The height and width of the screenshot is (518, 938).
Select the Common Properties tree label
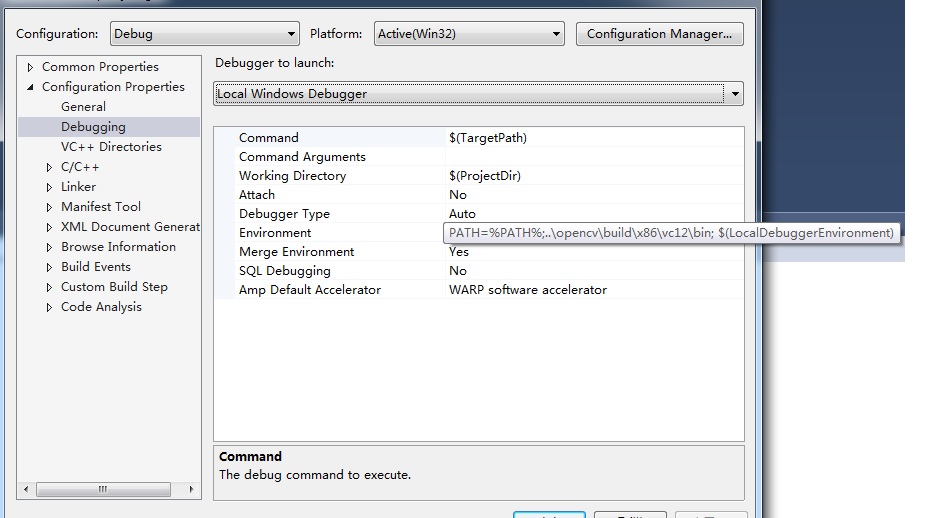click(x=100, y=67)
